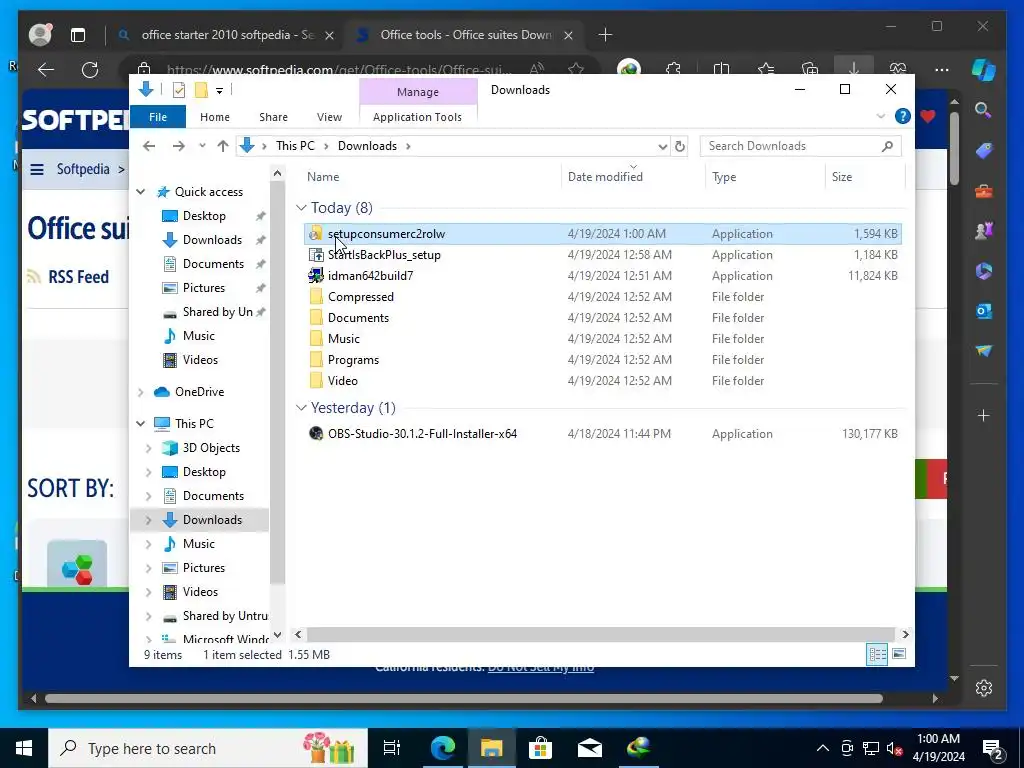Select the Programs folder icon
This screenshot has height=768, width=1024.
point(316,360)
